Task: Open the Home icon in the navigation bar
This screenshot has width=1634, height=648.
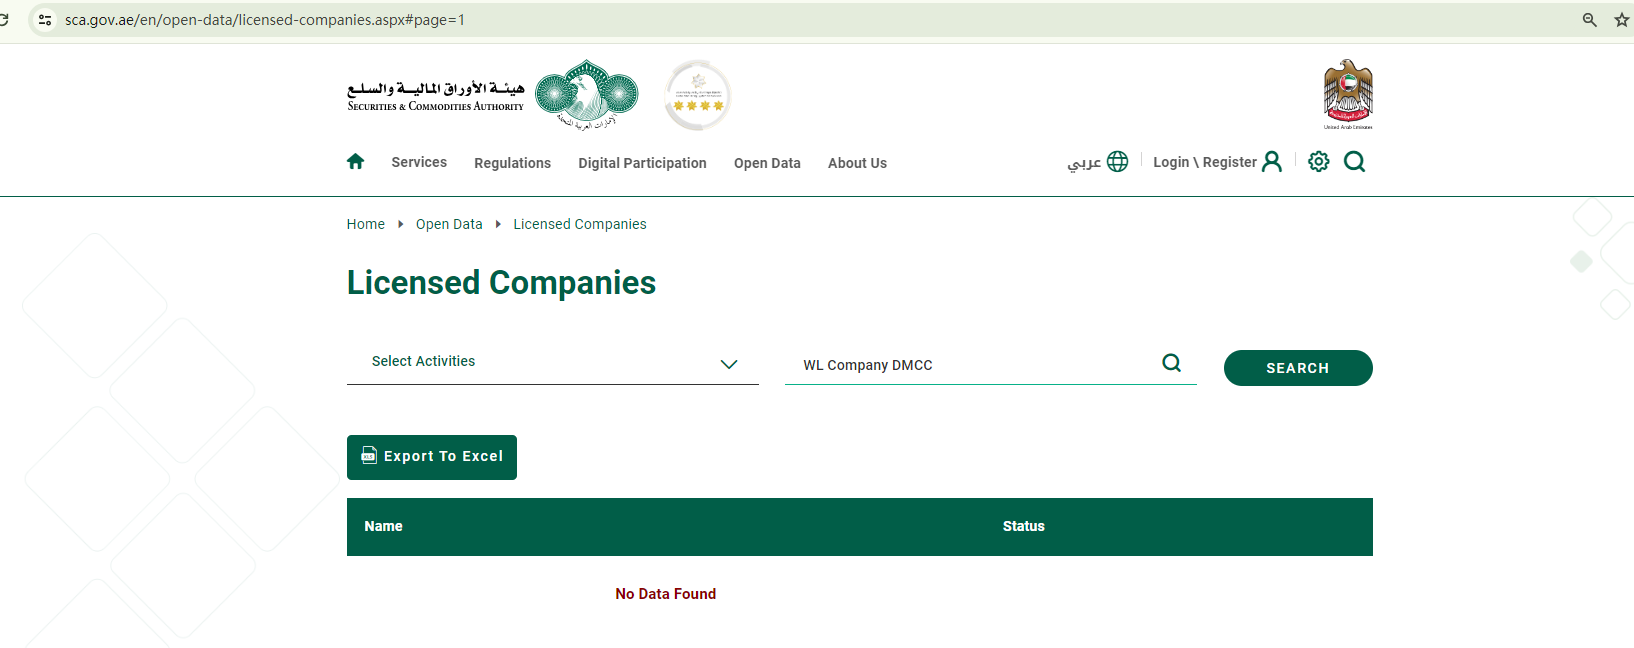Action: coord(355,162)
